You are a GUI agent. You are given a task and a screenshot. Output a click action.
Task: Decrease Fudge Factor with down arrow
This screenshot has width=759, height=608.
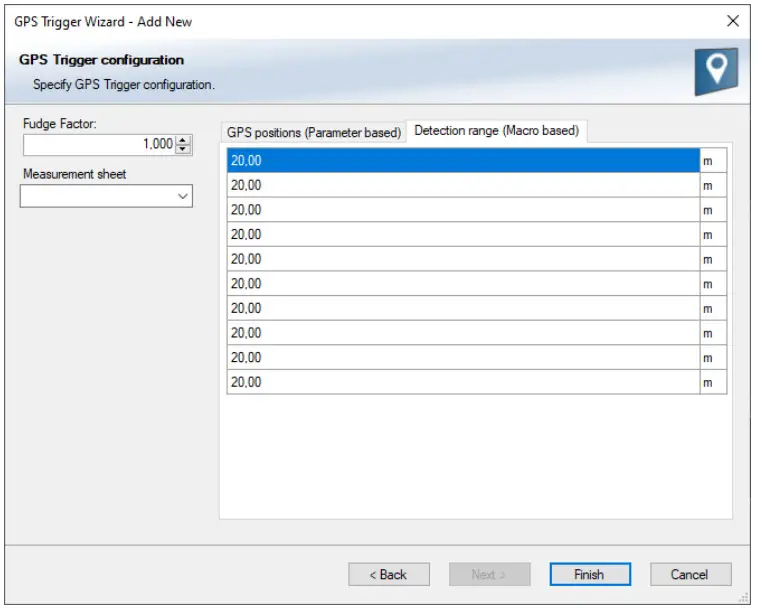[x=183, y=149]
